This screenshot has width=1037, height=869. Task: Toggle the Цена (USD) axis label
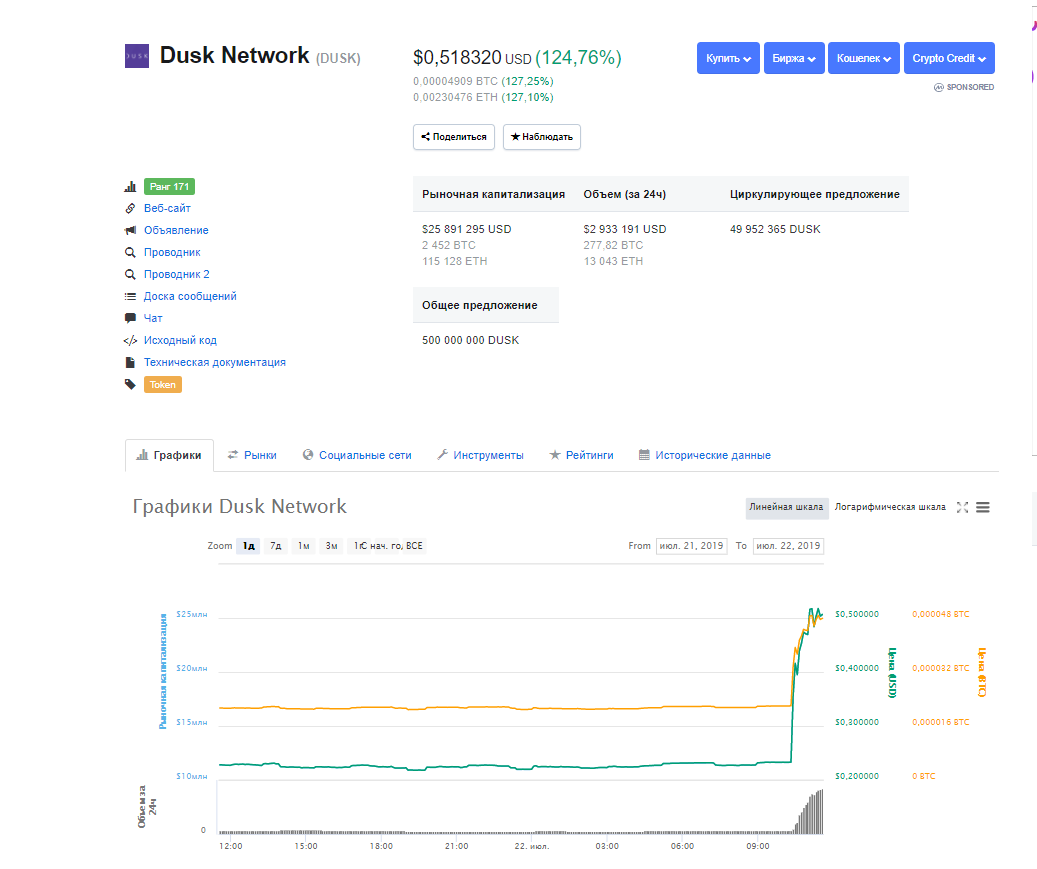892,673
